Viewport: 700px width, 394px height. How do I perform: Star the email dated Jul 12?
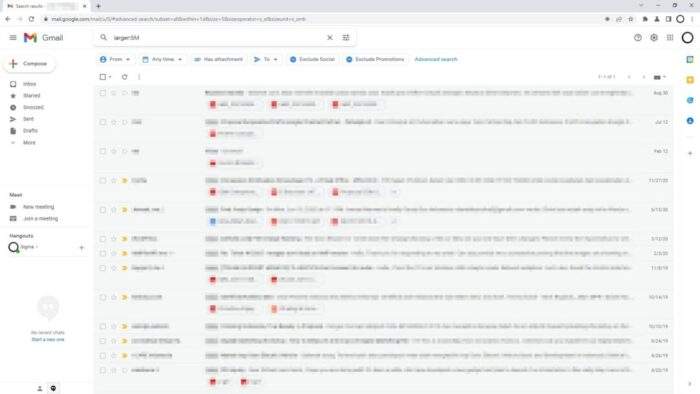pos(114,122)
